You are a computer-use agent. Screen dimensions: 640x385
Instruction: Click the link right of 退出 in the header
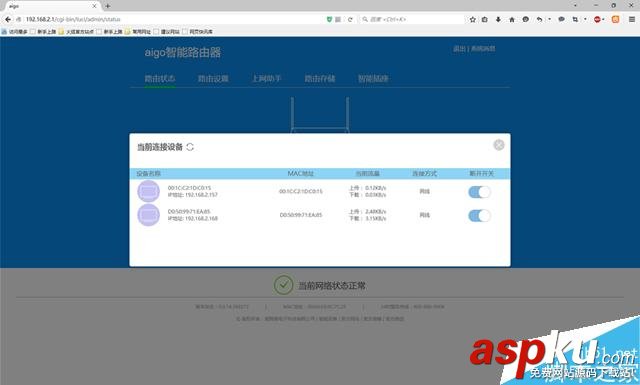point(483,49)
